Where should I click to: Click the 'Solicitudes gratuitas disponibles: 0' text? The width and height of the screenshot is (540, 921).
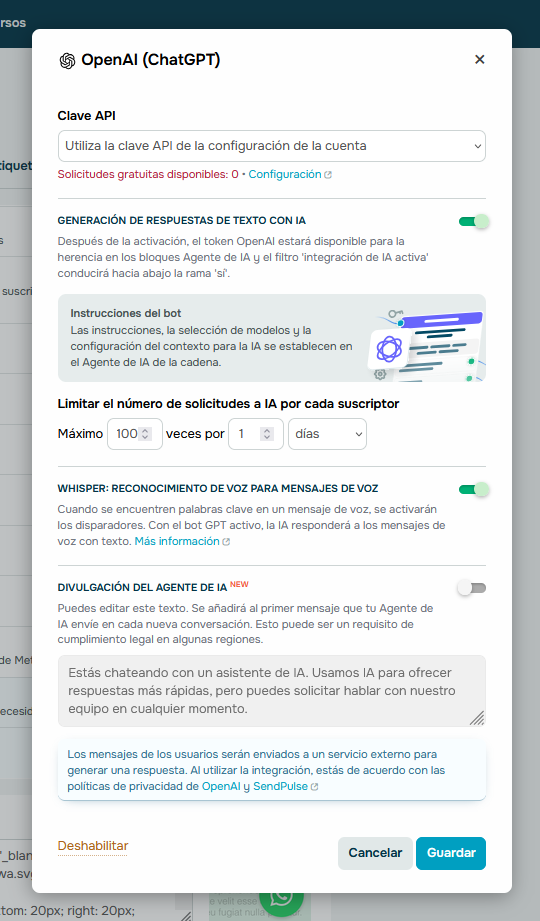click(x=148, y=174)
